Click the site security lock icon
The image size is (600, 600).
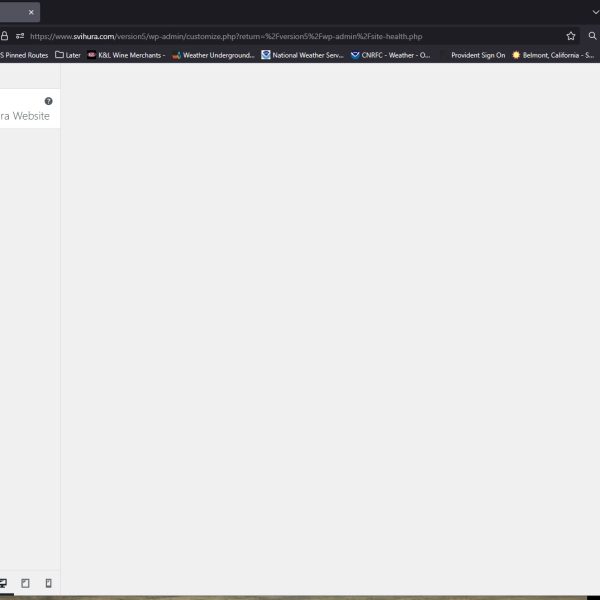click(4, 36)
